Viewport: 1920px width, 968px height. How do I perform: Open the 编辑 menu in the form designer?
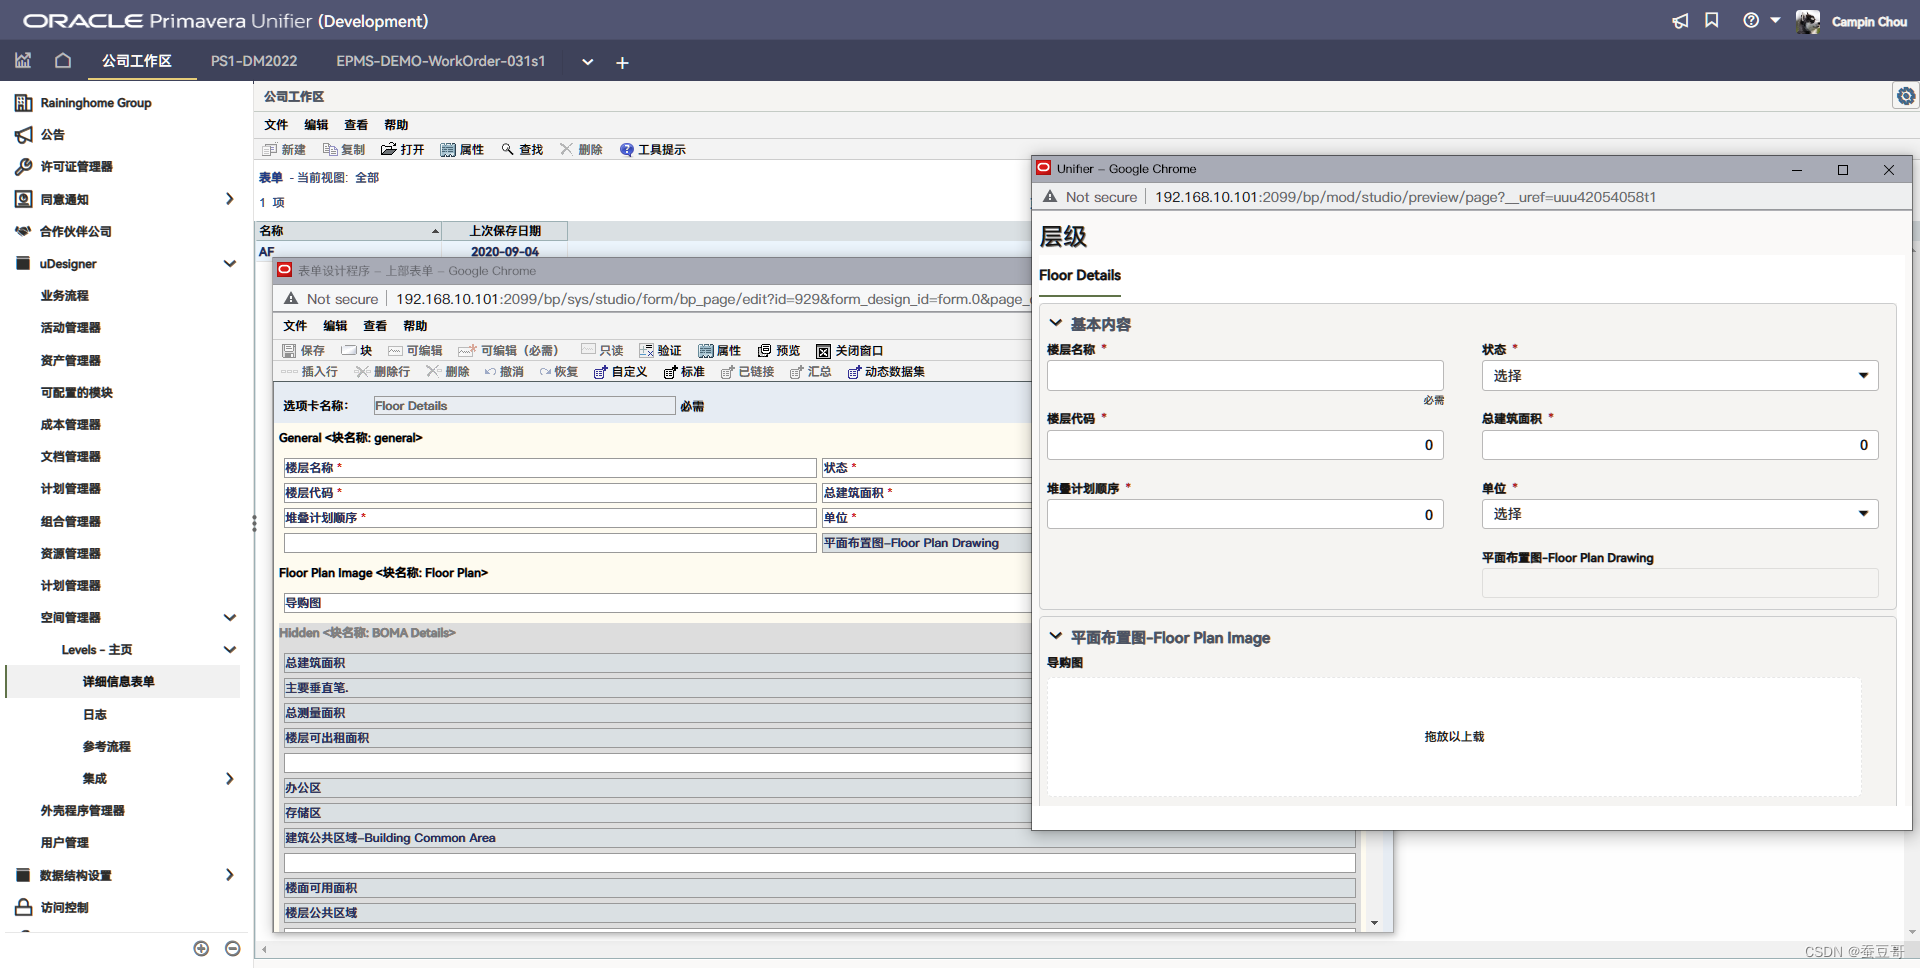[x=335, y=326]
